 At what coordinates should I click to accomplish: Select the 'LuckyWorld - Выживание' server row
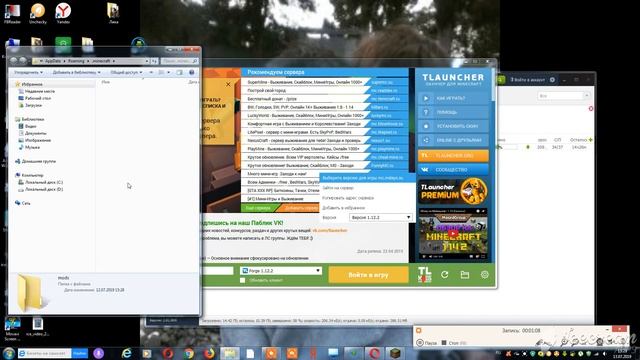(324, 116)
